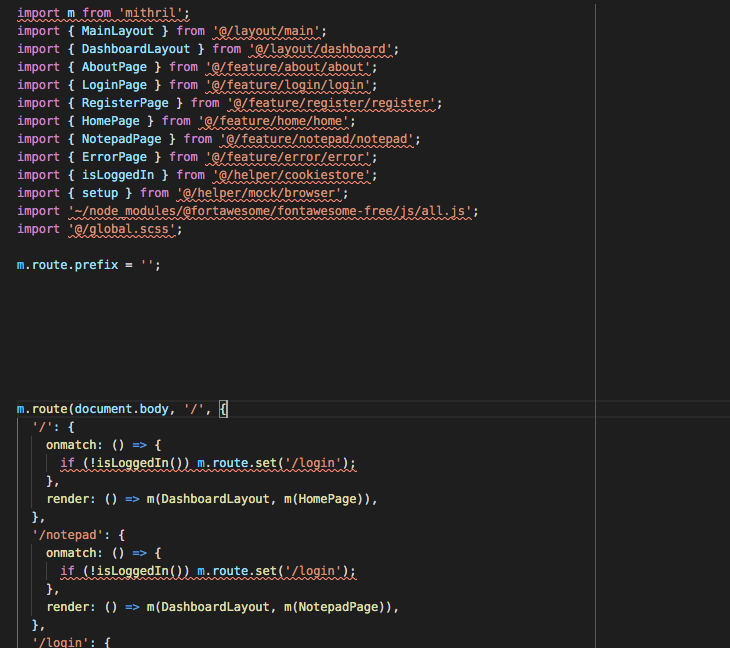
Task: Click the MainLayout import identifier
Action: 117,31
